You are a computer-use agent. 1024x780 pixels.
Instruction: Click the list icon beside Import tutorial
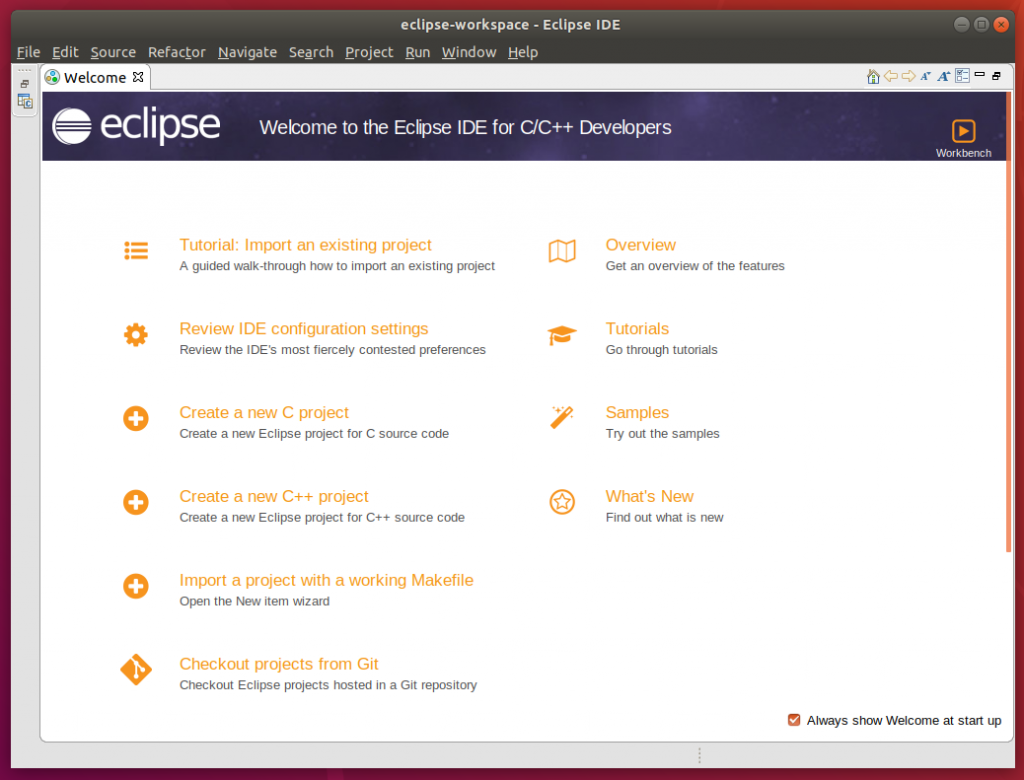click(x=136, y=250)
